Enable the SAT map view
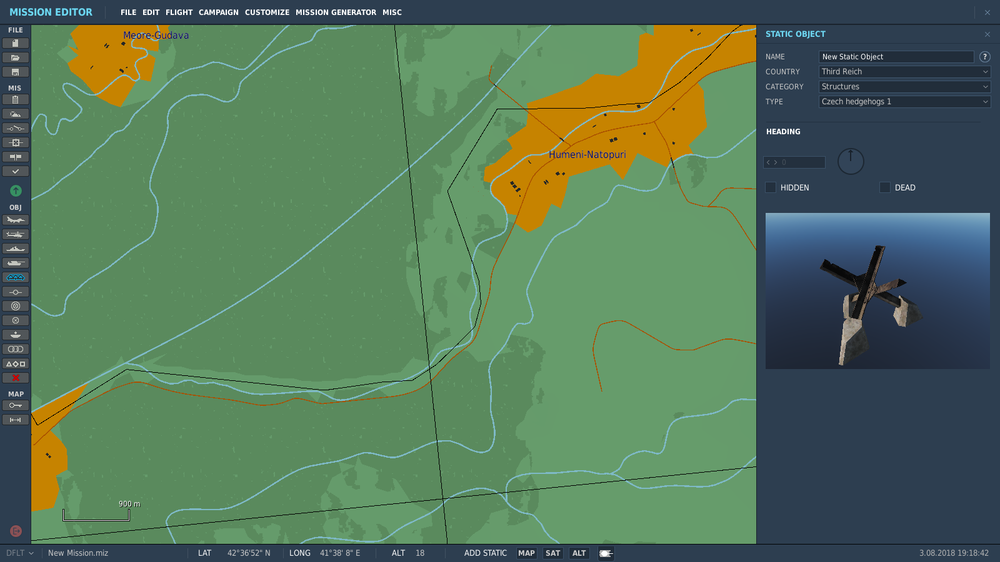The image size is (1000, 562). point(552,553)
